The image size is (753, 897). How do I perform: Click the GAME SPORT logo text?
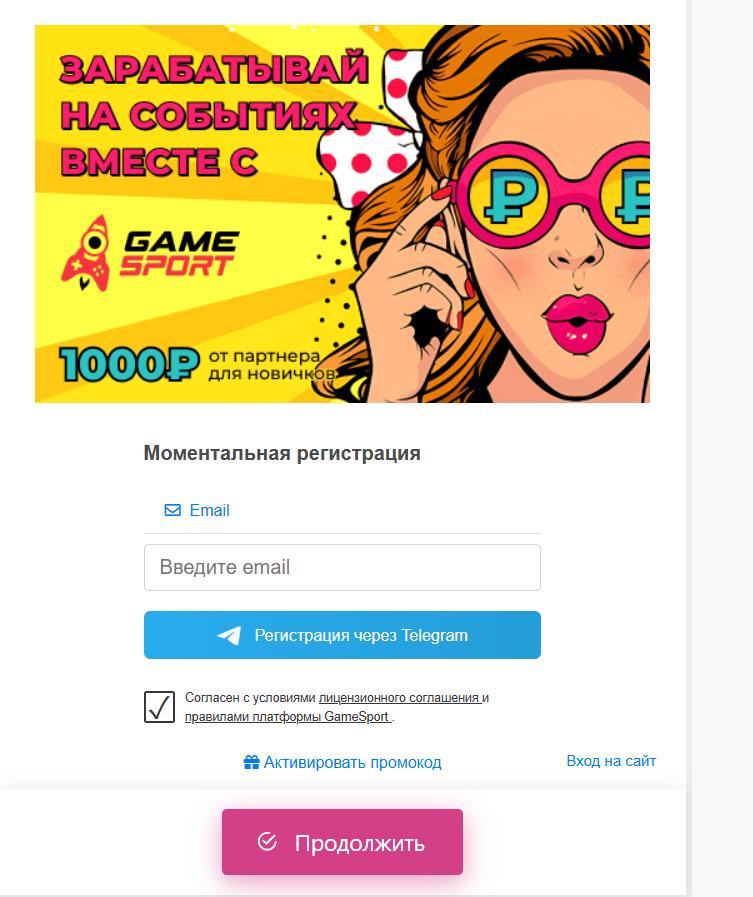(x=179, y=253)
